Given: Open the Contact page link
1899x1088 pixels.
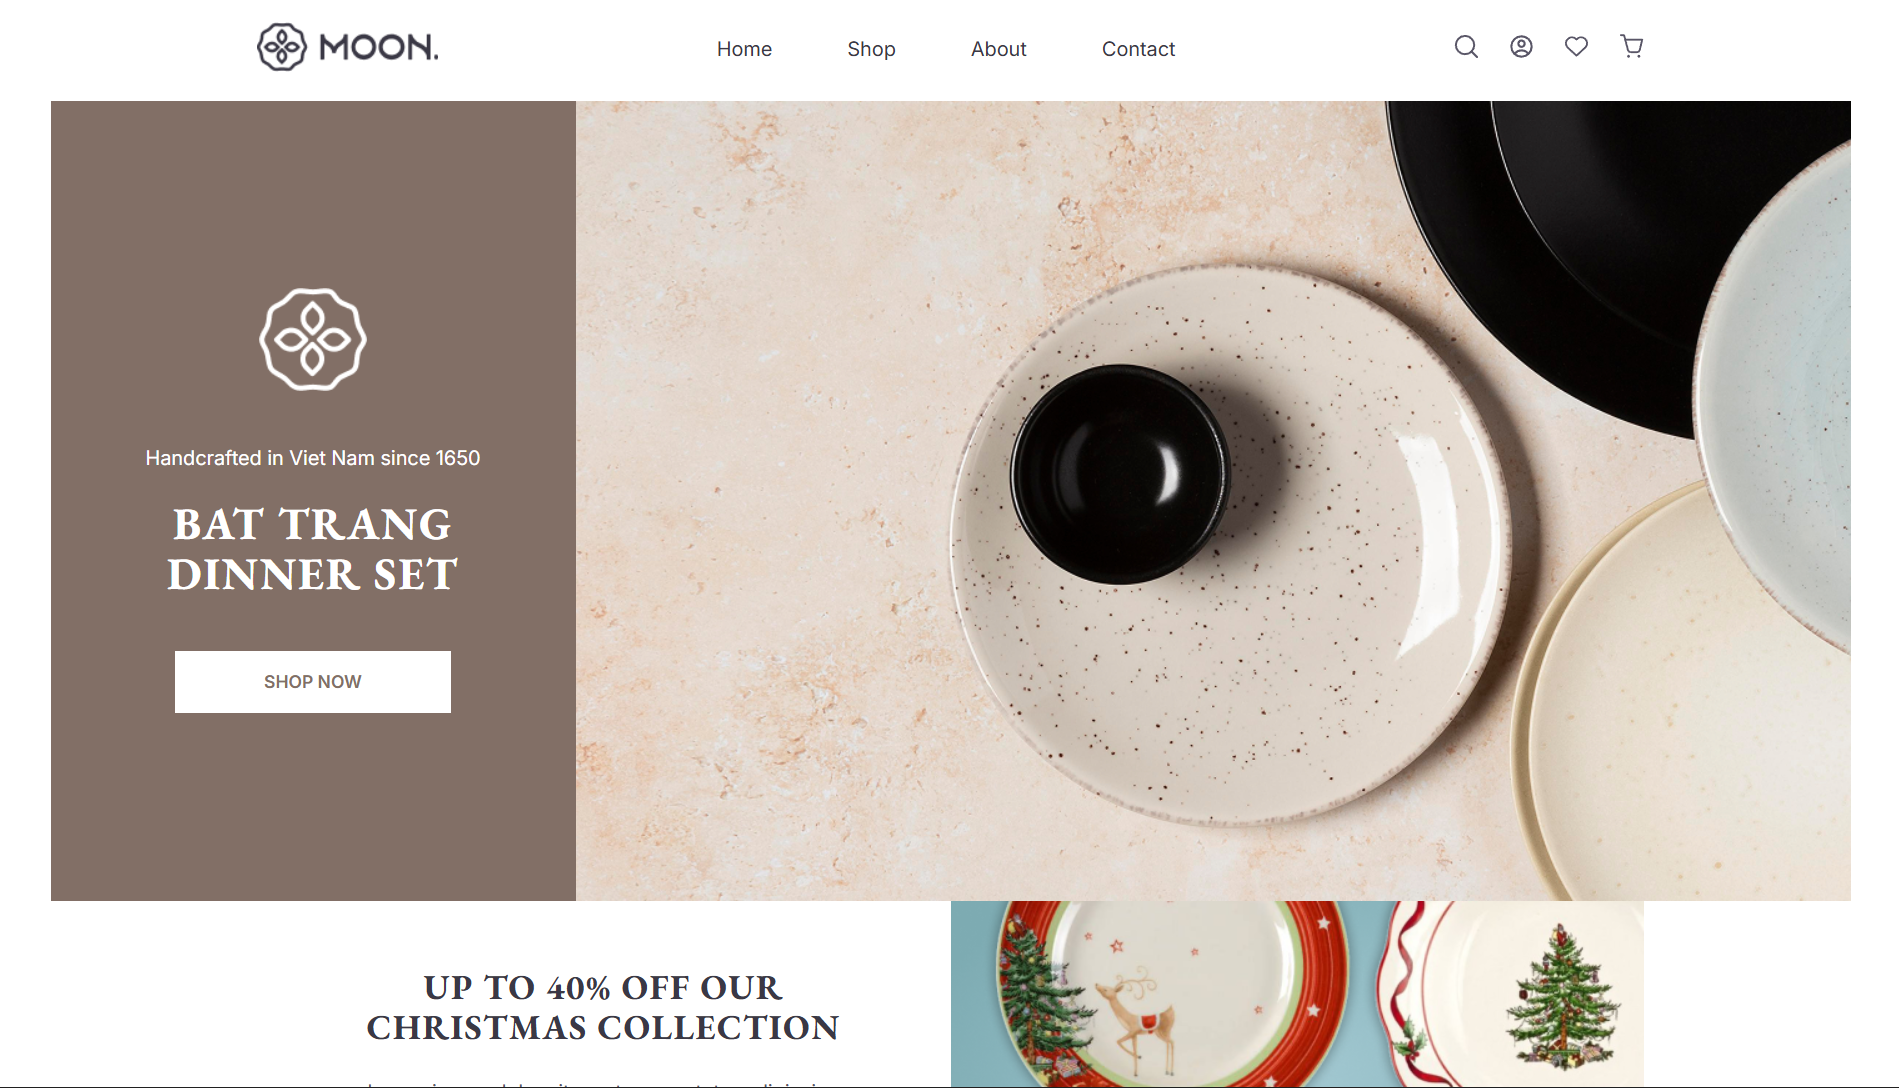Looking at the screenshot, I should point(1138,49).
